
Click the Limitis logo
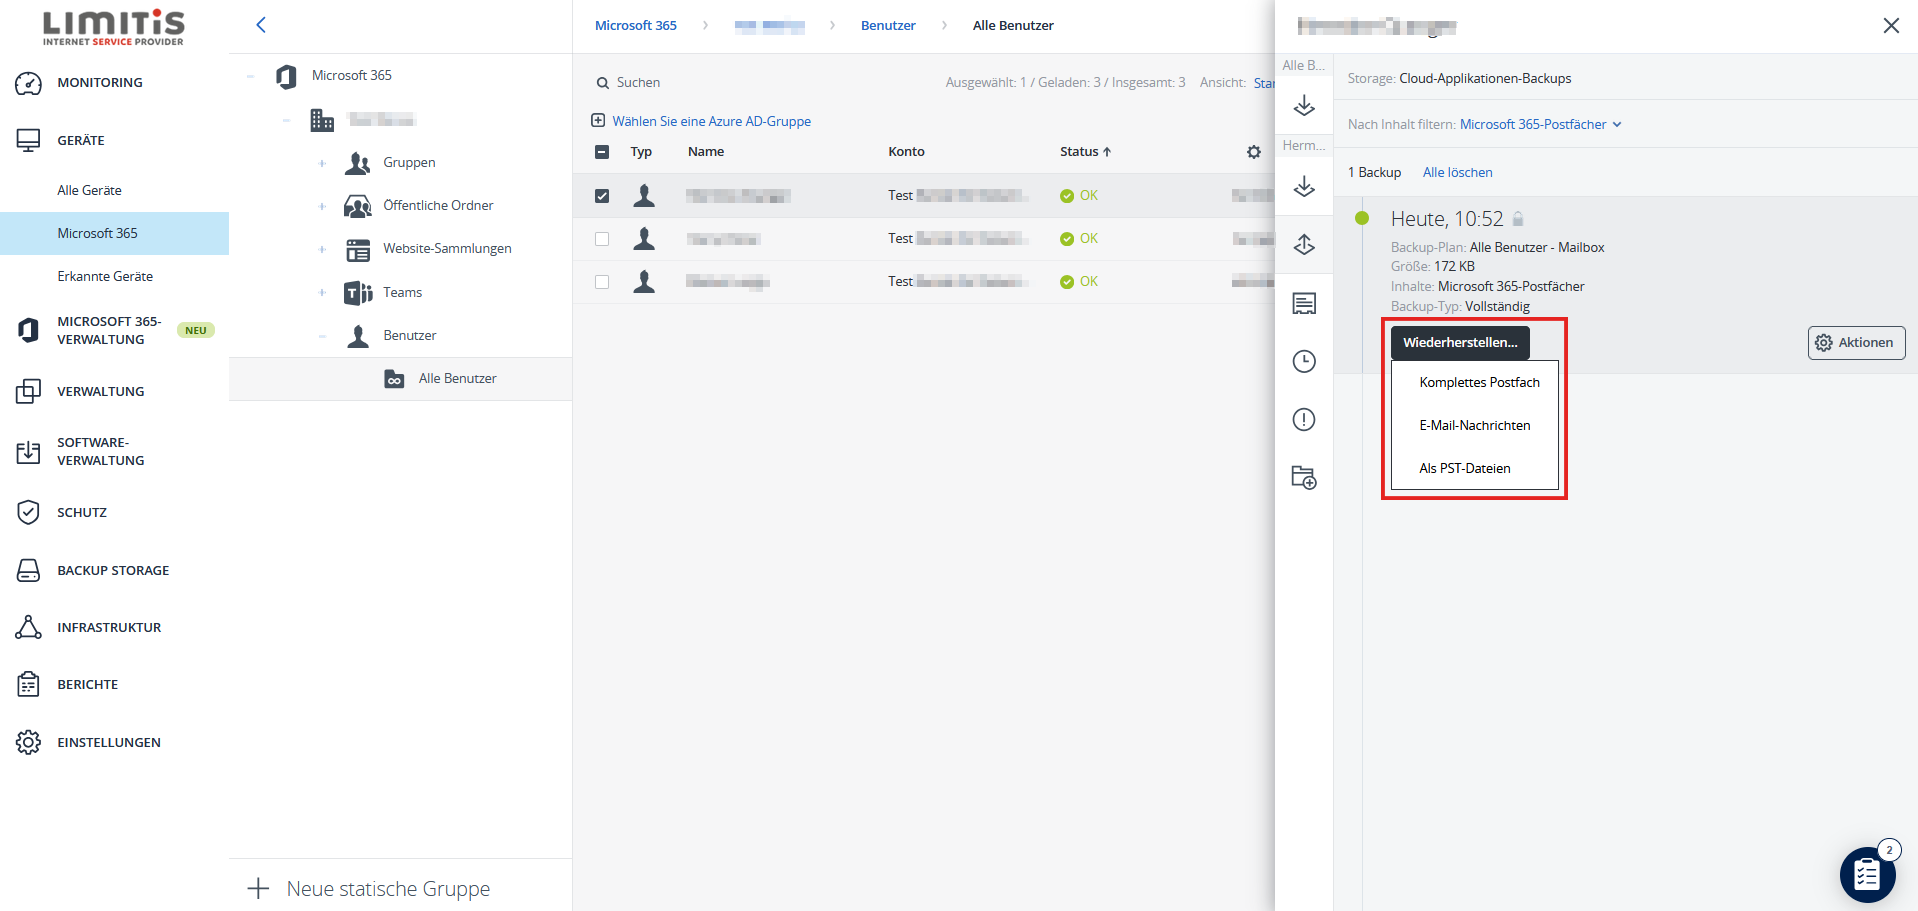pos(113,27)
